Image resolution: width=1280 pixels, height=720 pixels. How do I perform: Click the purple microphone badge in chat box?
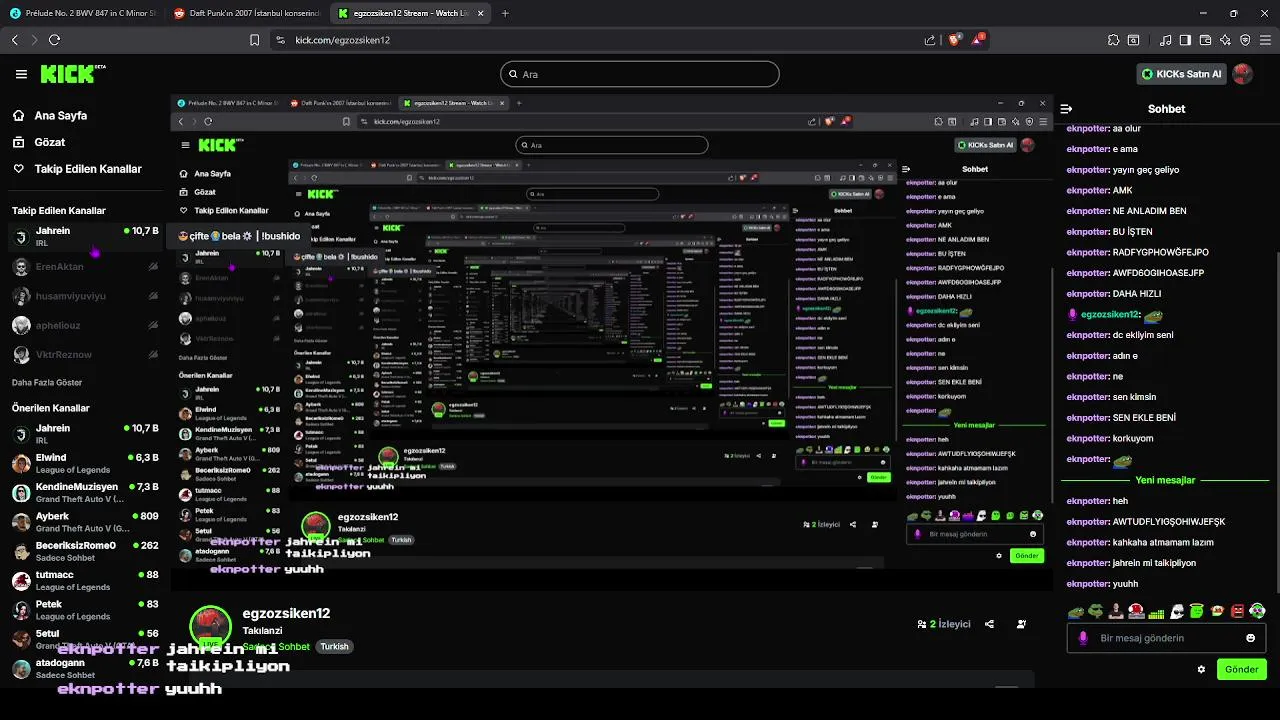(1083, 638)
